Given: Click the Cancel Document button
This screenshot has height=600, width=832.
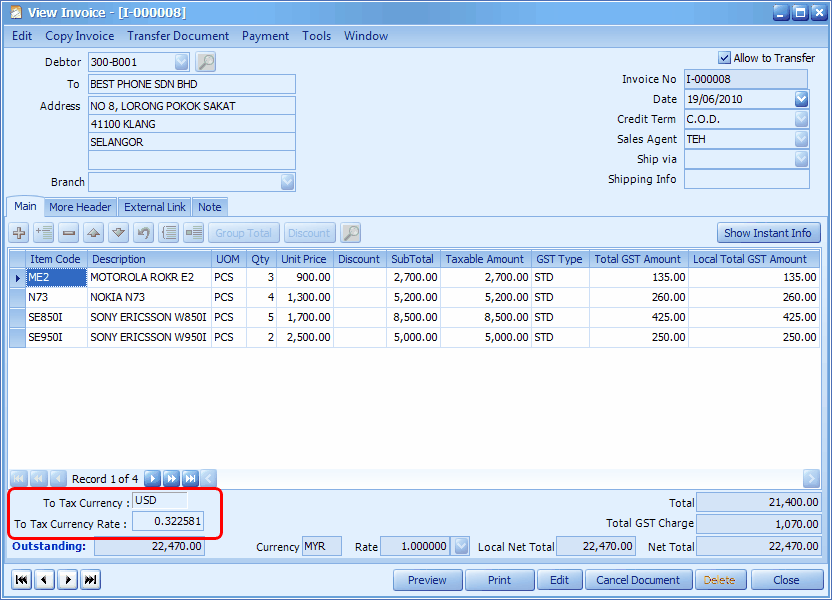Looking at the screenshot, I should 638,580.
